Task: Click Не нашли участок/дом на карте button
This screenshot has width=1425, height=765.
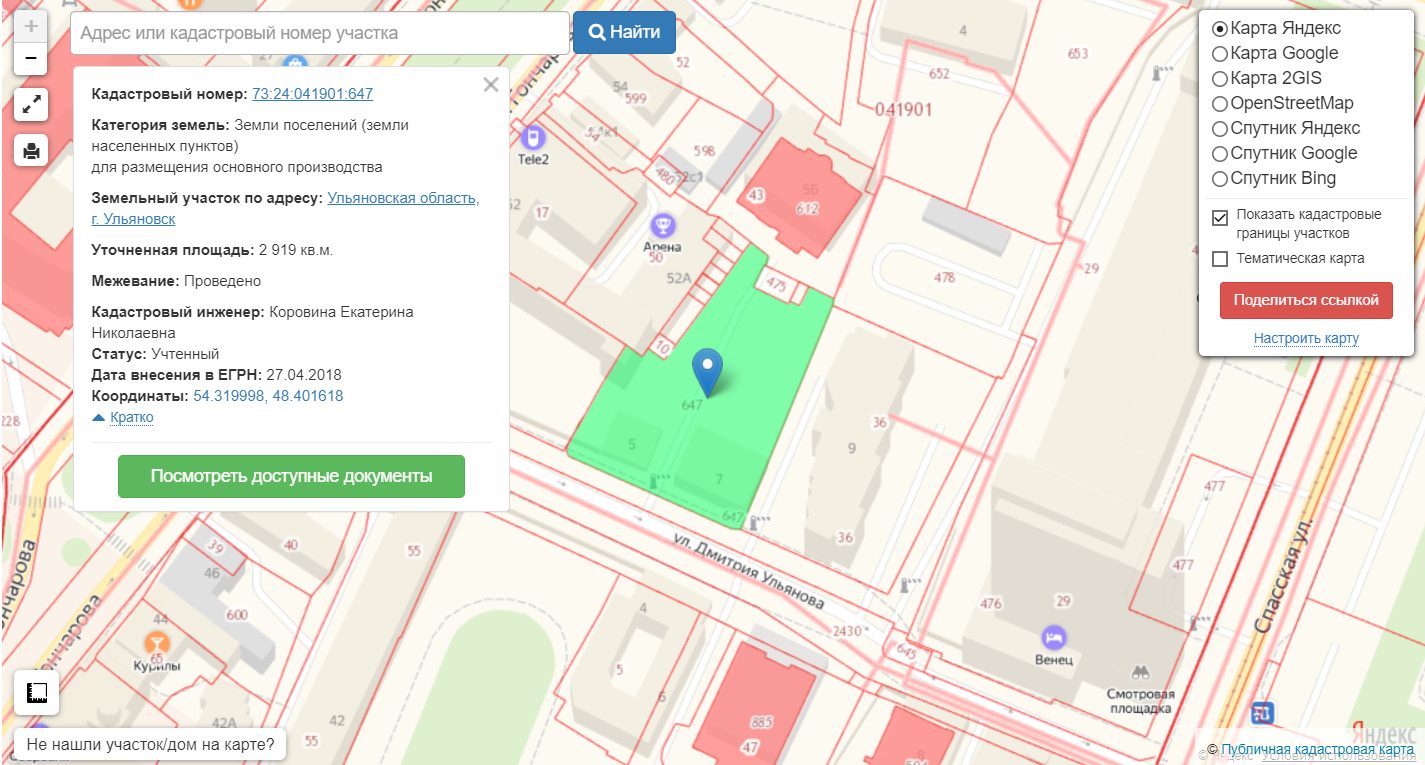Action: (150, 745)
